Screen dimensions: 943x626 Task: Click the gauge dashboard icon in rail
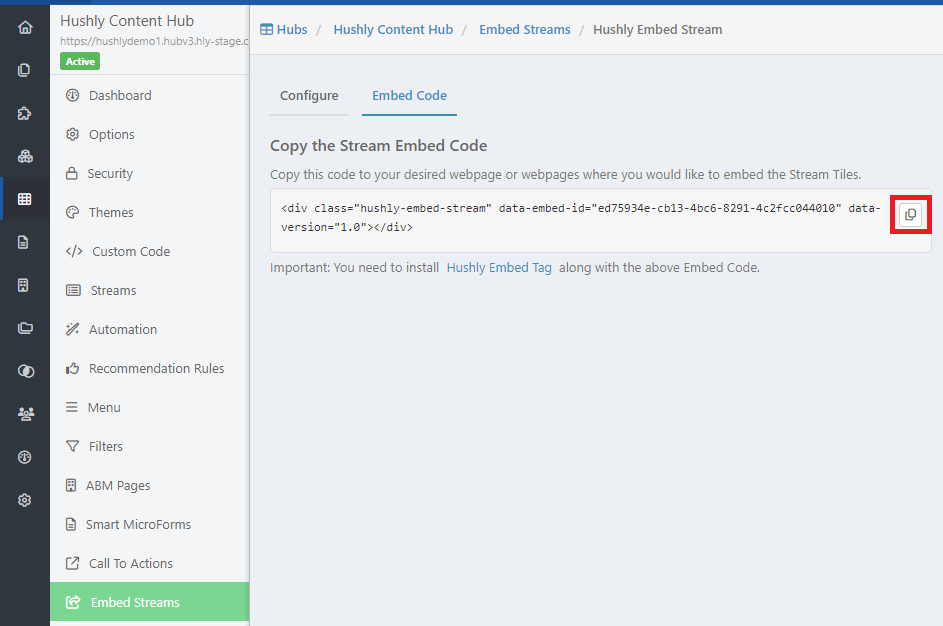tap(25, 457)
